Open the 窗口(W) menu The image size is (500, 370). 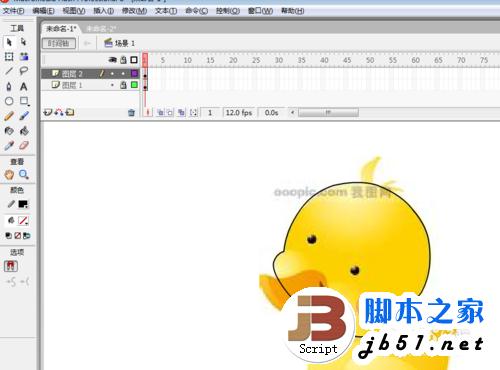click(x=260, y=11)
